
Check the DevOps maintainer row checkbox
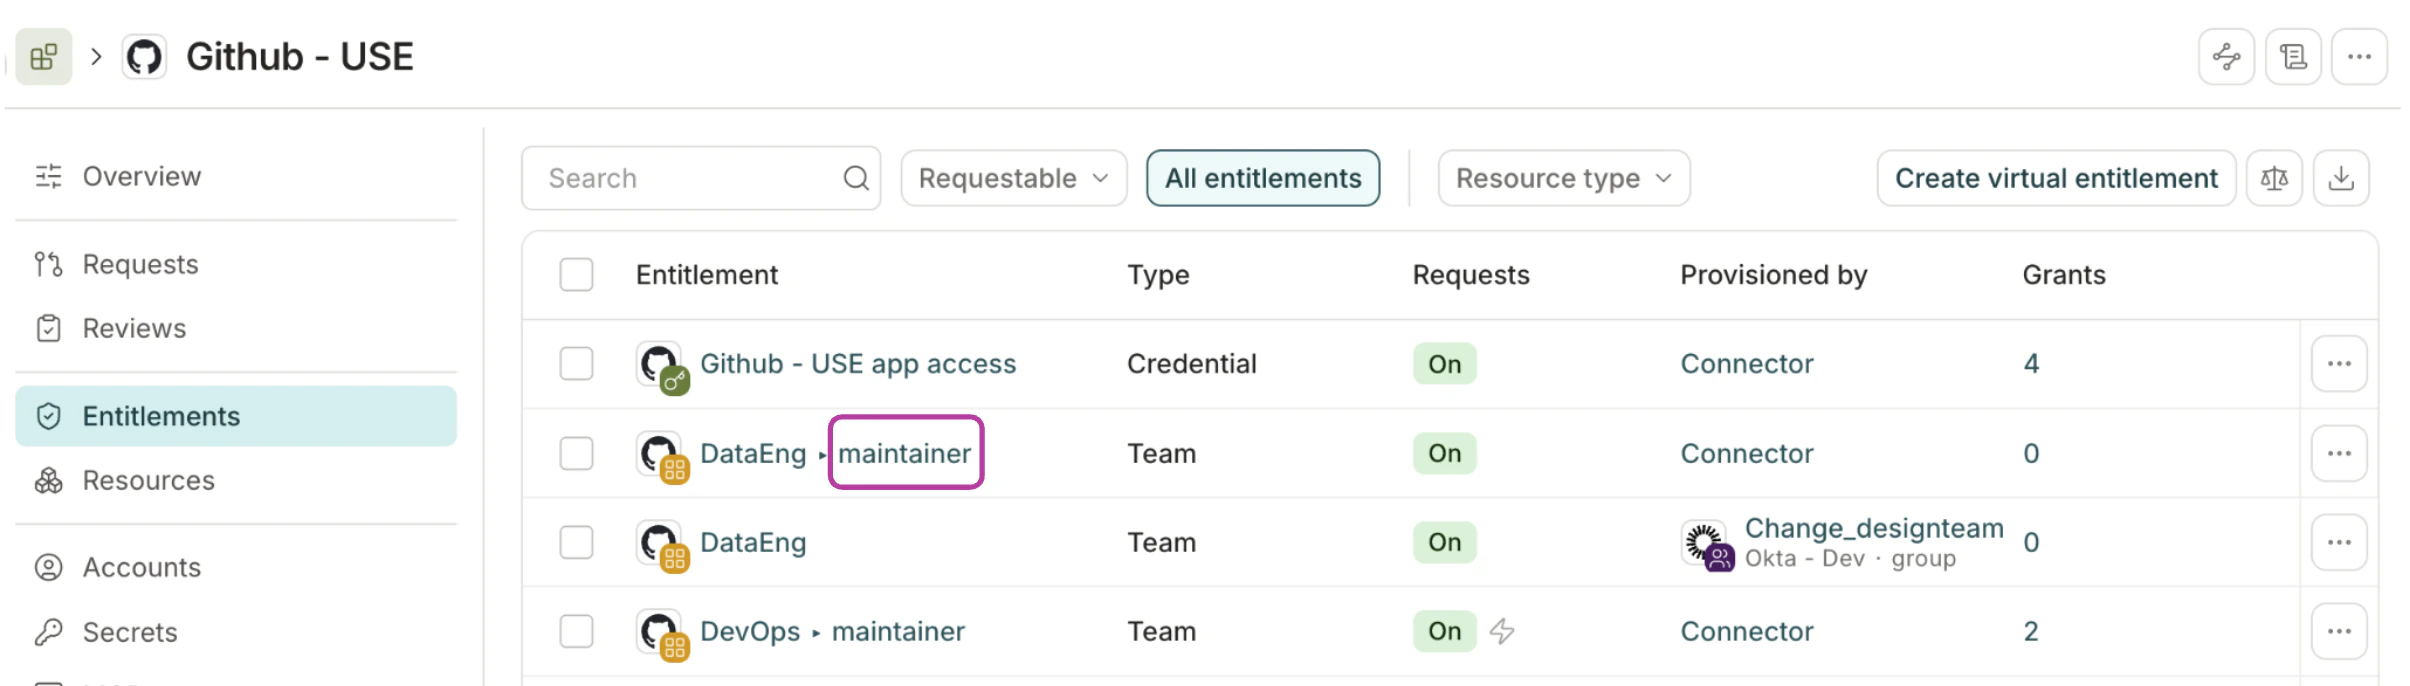click(x=576, y=631)
